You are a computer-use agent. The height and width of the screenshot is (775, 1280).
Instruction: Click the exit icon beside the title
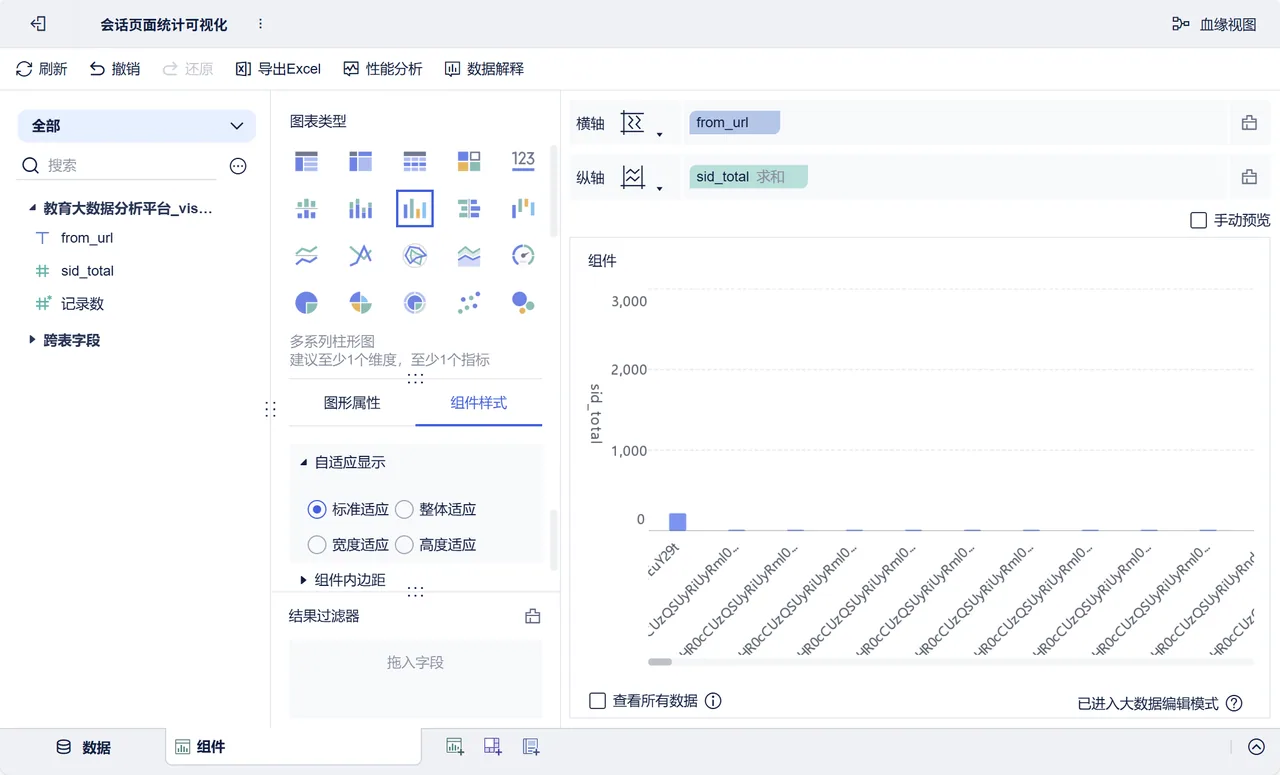[38, 24]
